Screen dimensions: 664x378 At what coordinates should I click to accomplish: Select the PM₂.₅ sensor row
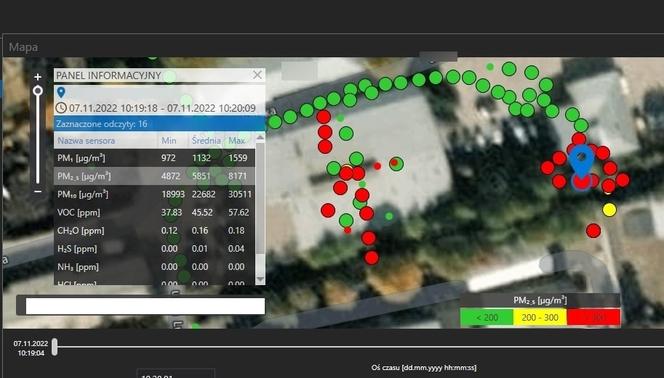(x=155, y=176)
